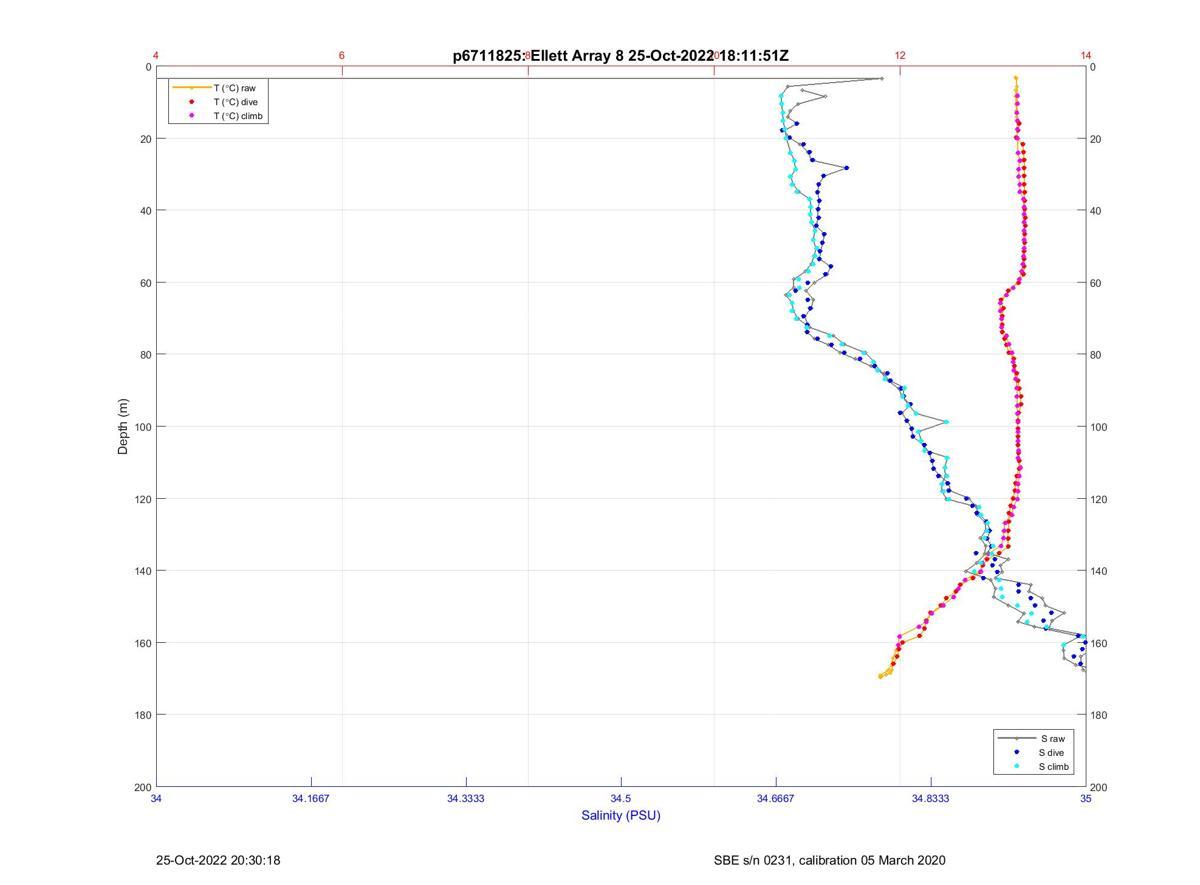The height and width of the screenshot is (885, 1200).
Task: Click the 'S climb' legend entry
Action: coord(1054,767)
